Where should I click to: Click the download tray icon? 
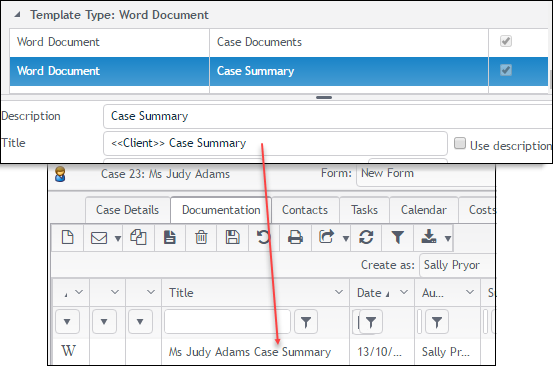429,237
